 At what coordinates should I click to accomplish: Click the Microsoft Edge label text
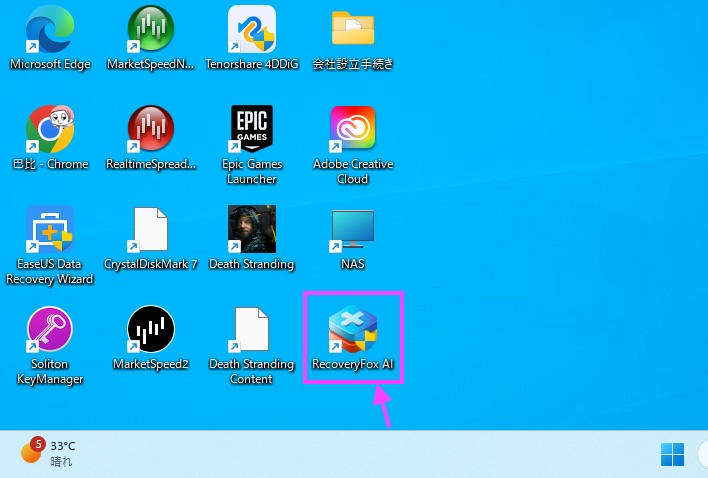(50, 64)
